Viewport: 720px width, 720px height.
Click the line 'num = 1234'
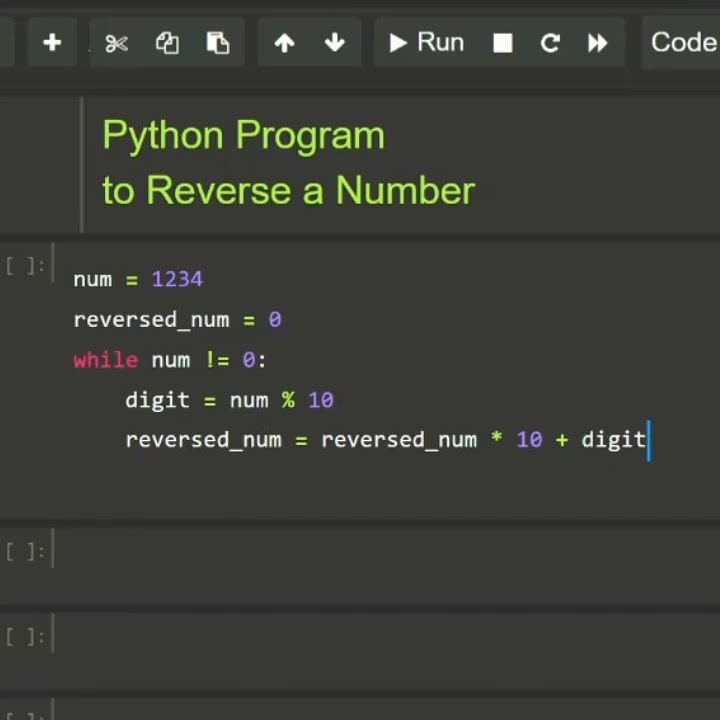coord(138,279)
